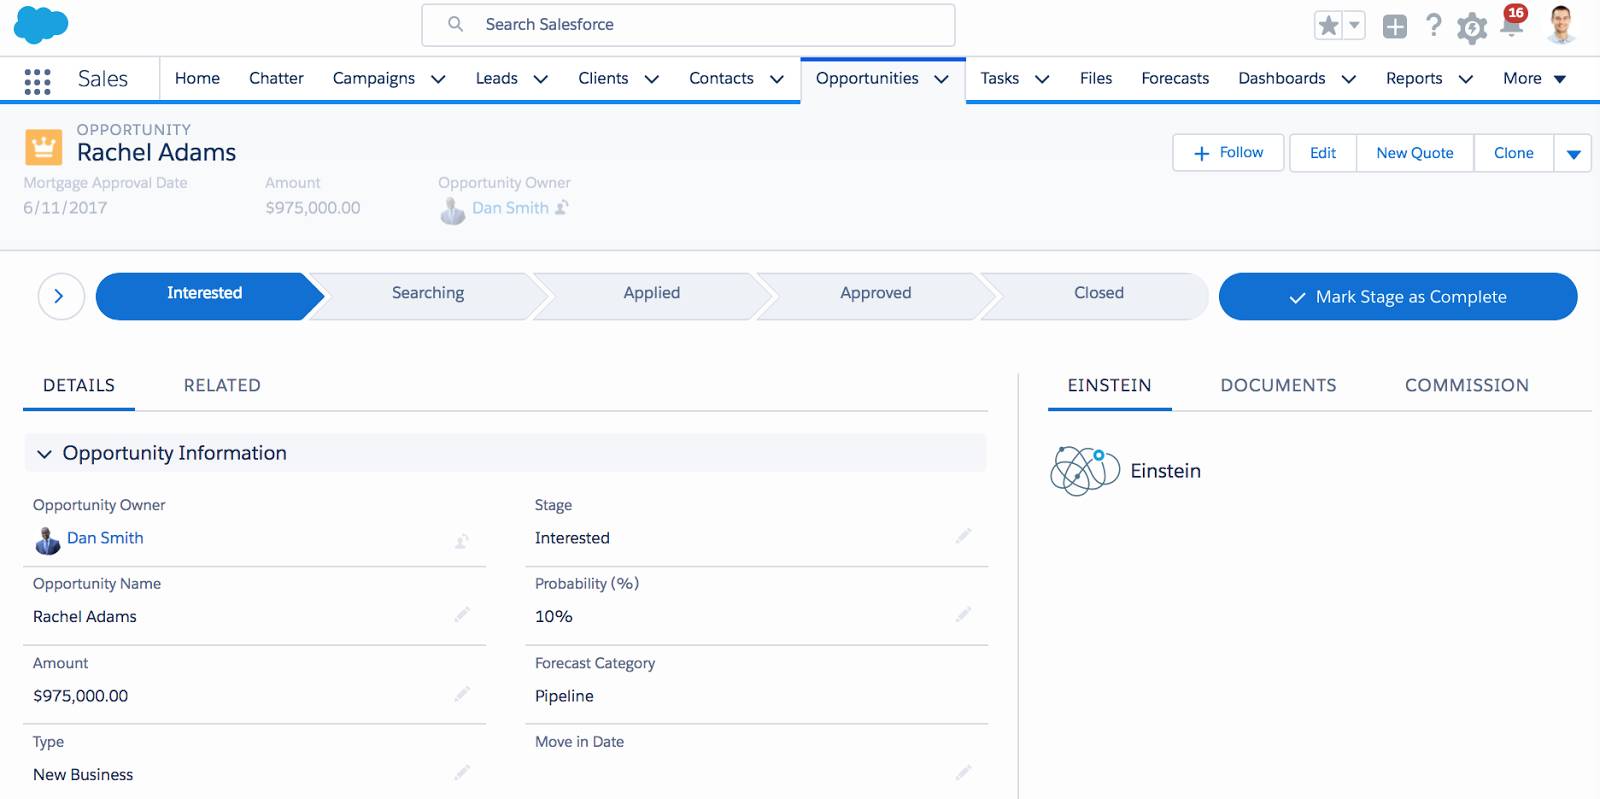Click the Search Salesforce field

(x=688, y=25)
